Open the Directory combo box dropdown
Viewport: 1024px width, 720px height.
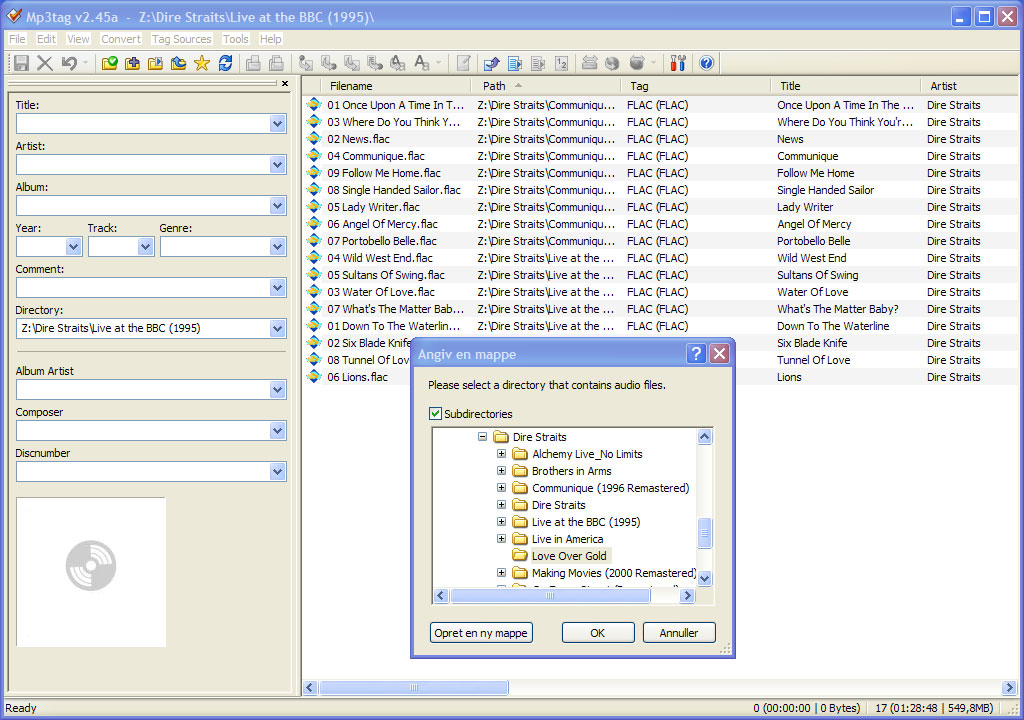coord(278,328)
